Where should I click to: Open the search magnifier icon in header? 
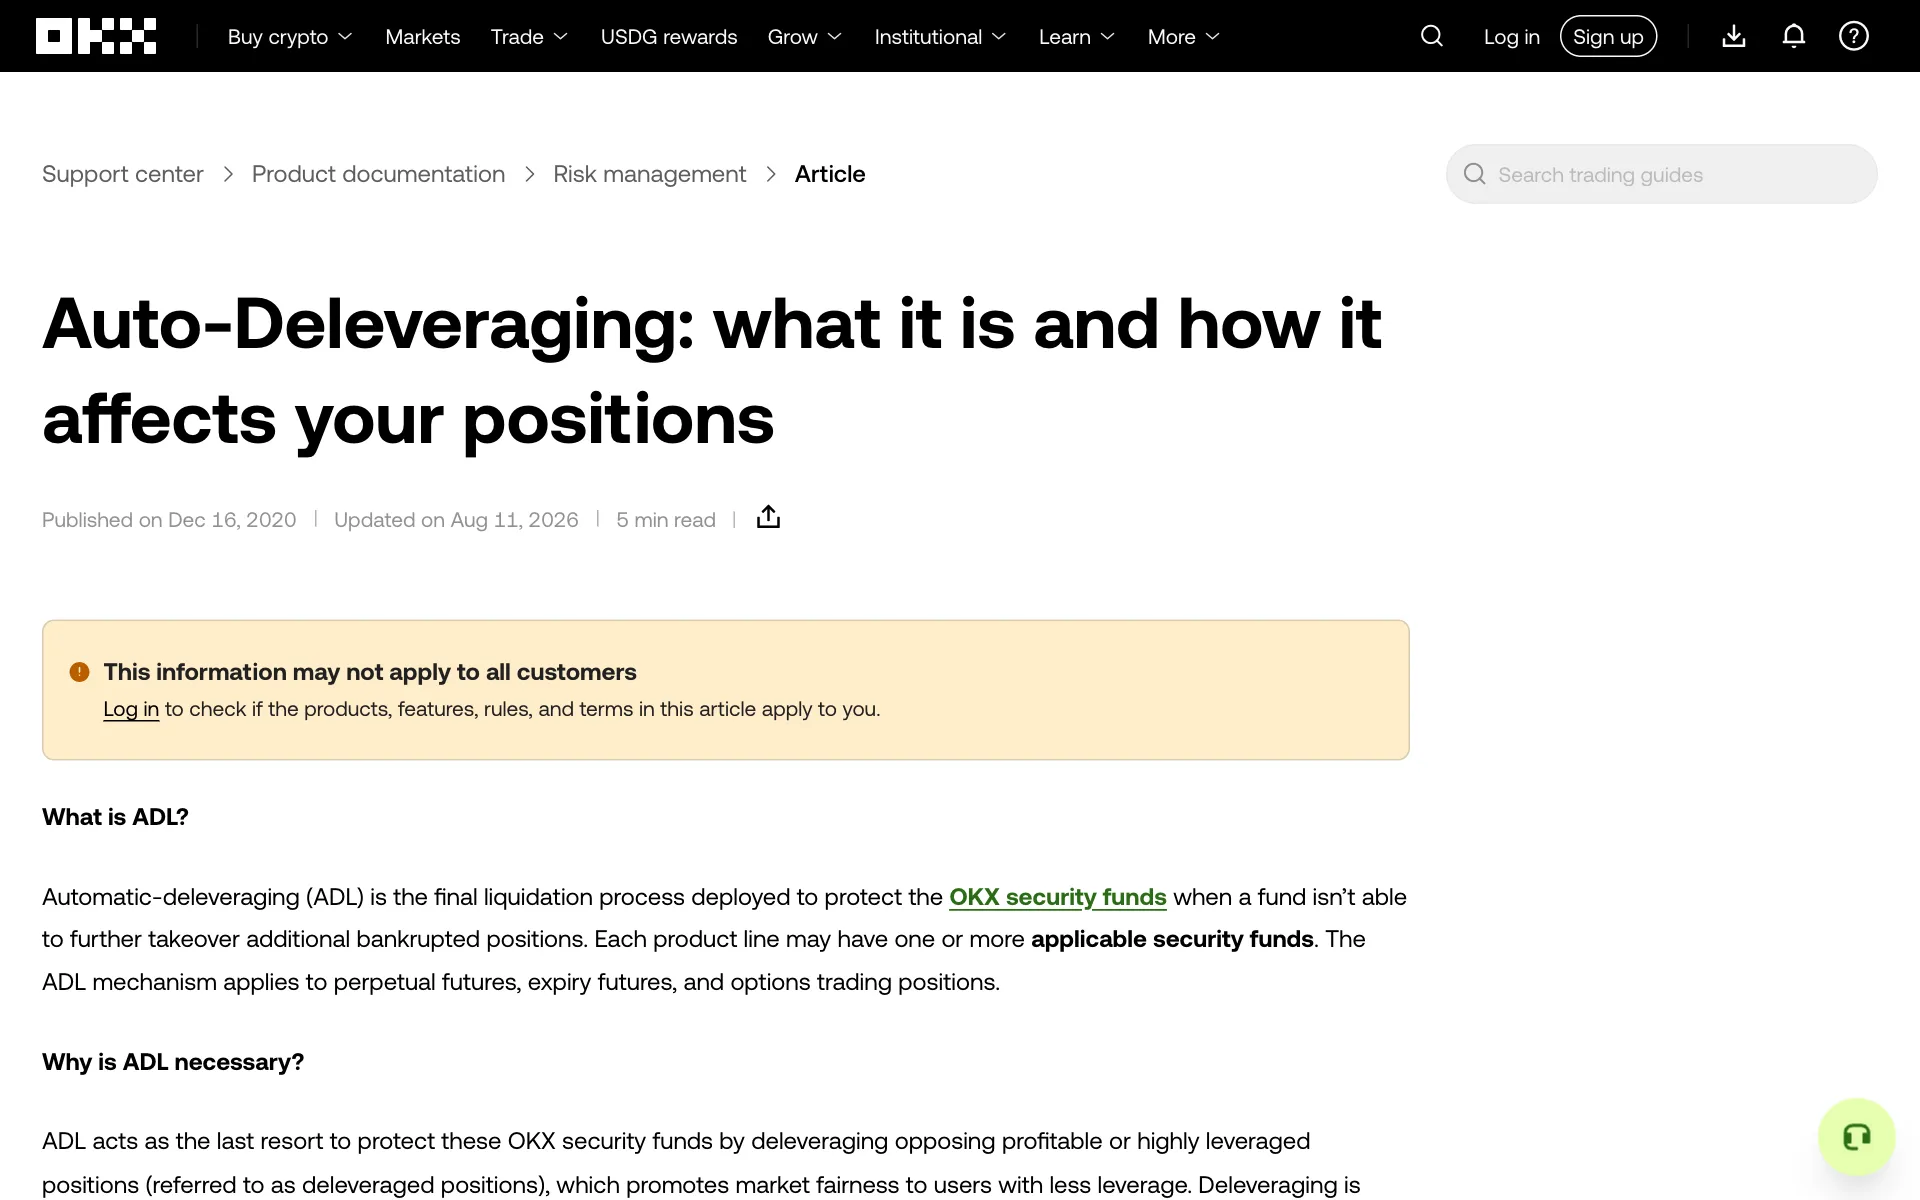tap(1432, 36)
